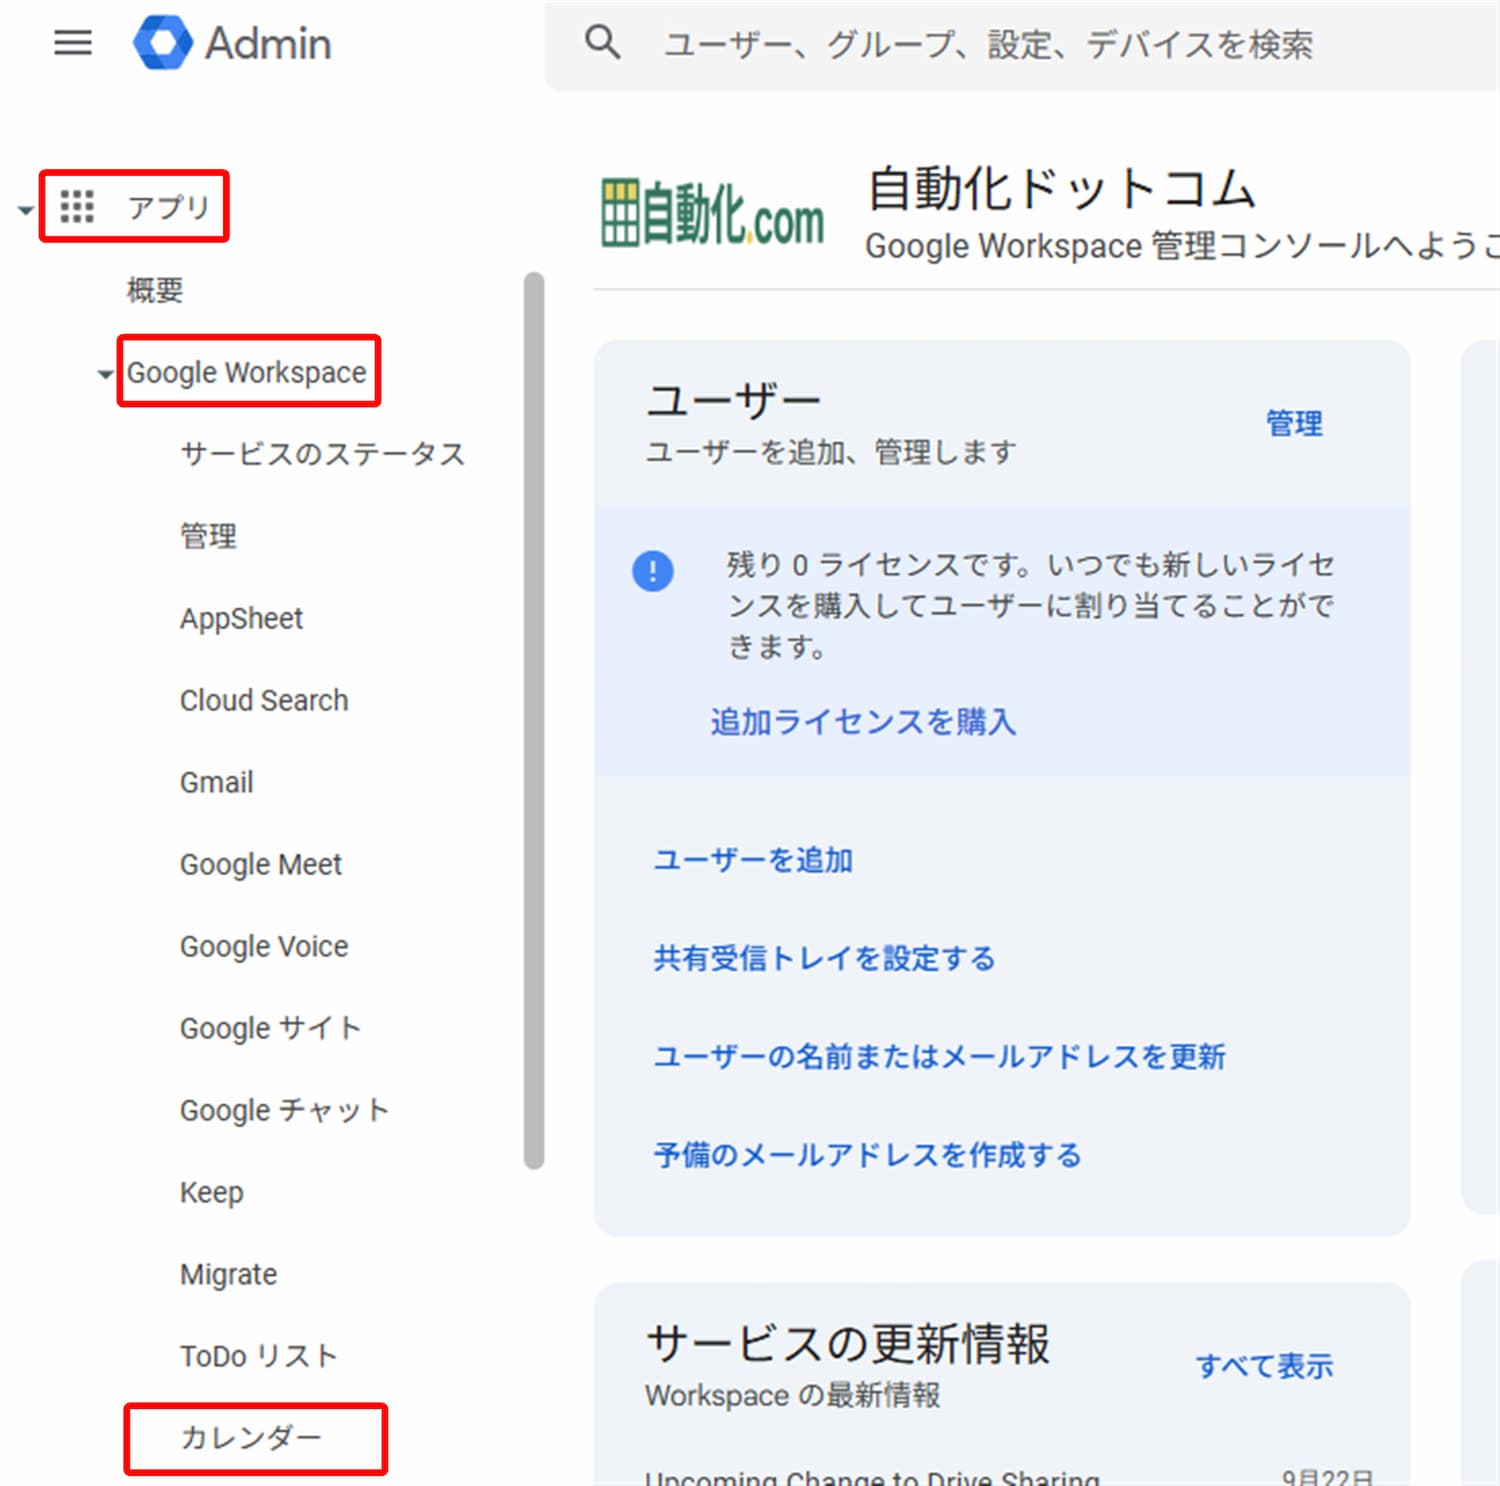Collapse the Google Workspace tree arrow
The image size is (1500, 1486).
point(105,375)
